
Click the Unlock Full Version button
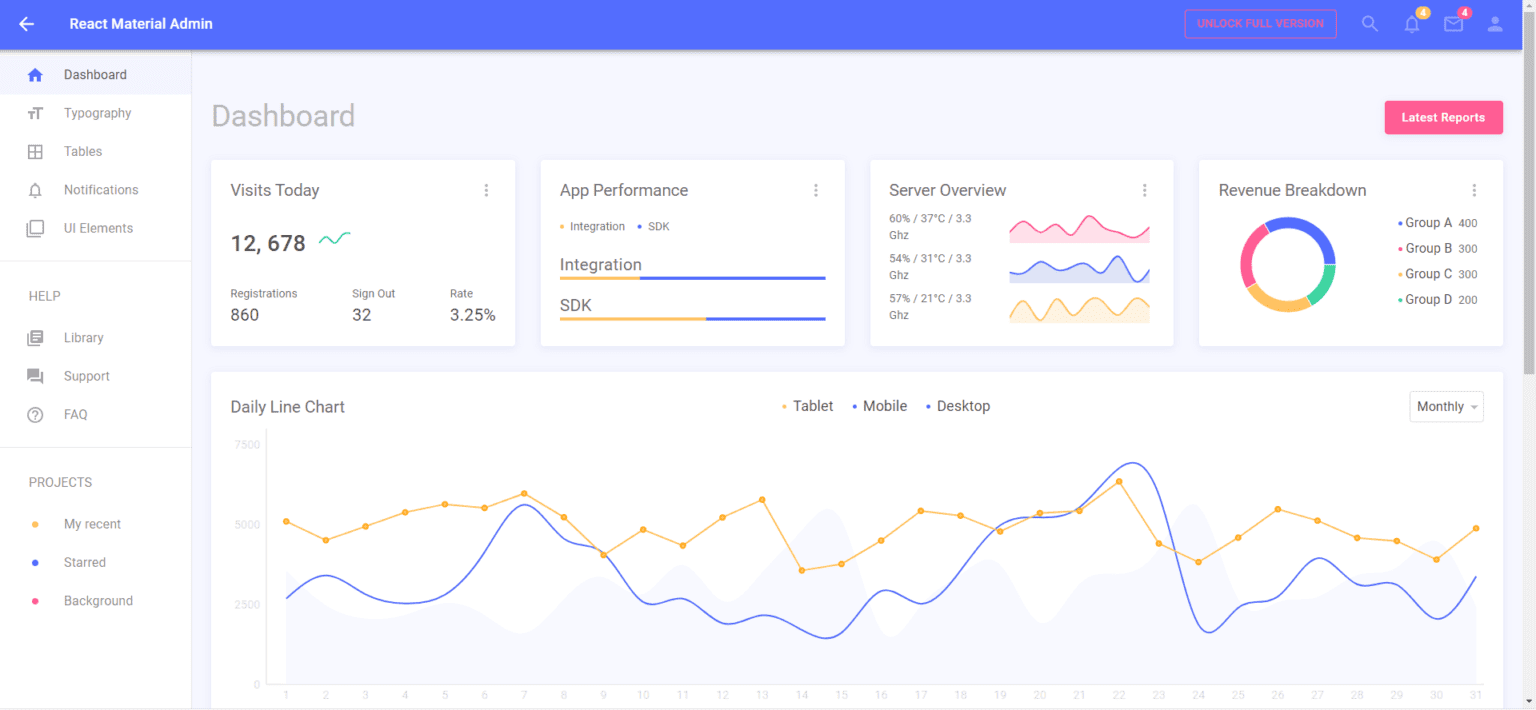(1260, 23)
